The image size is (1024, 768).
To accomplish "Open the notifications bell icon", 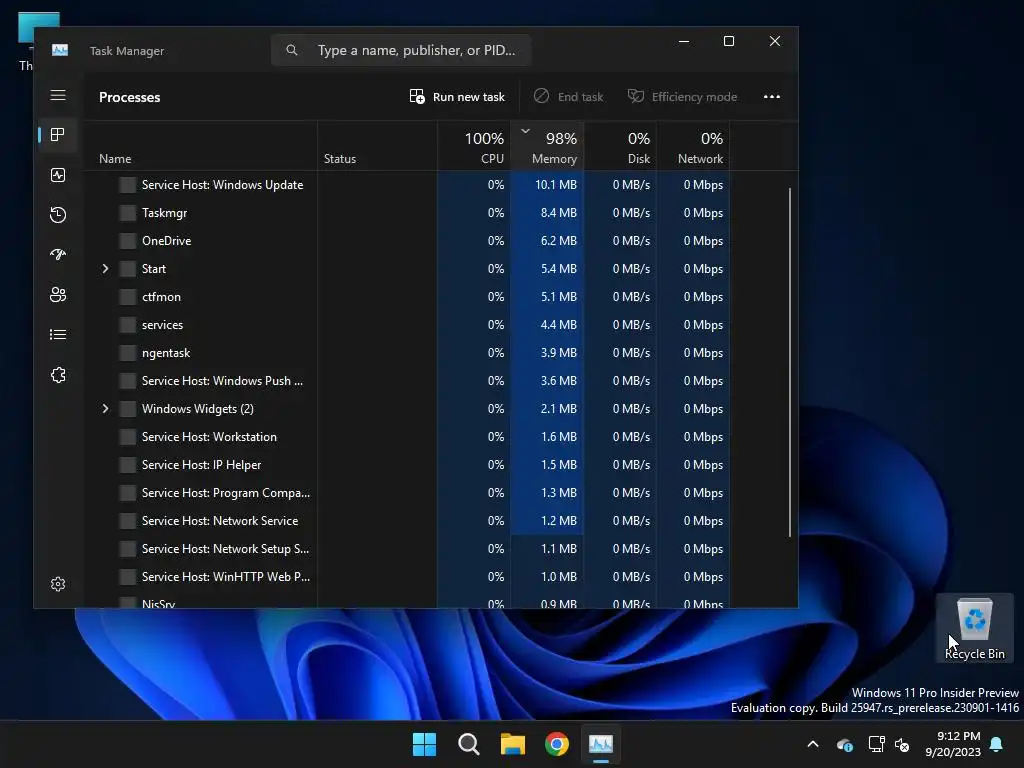I will [x=996, y=744].
